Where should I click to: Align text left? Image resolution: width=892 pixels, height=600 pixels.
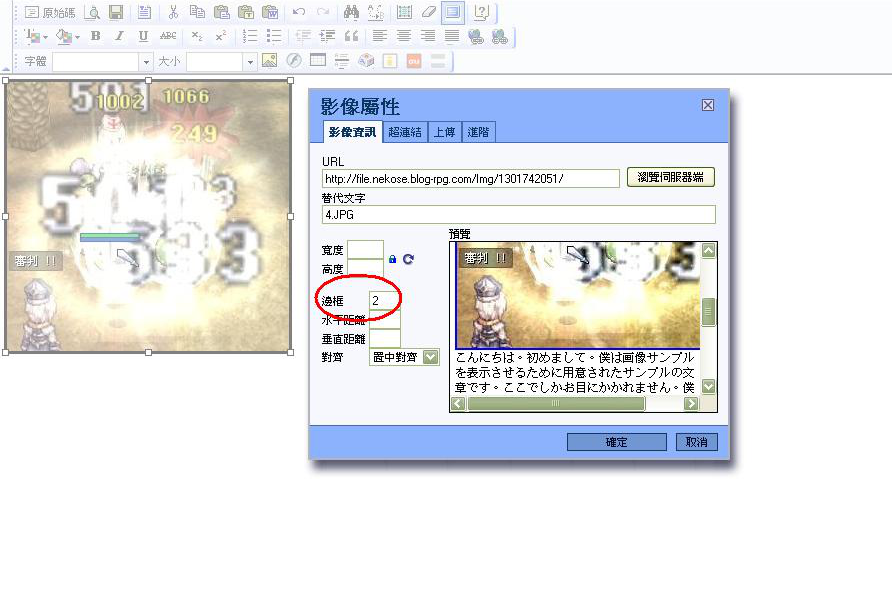[x=379, y=36]
